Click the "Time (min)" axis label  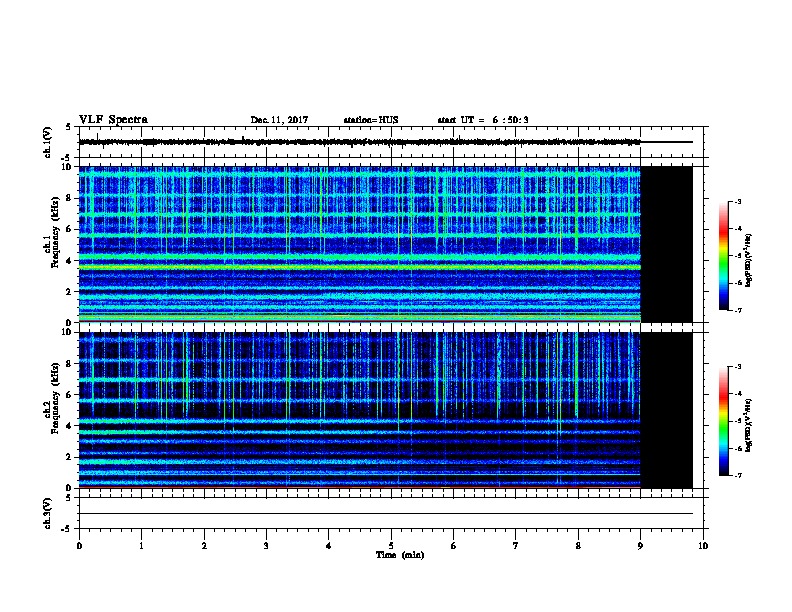(400, 555)
